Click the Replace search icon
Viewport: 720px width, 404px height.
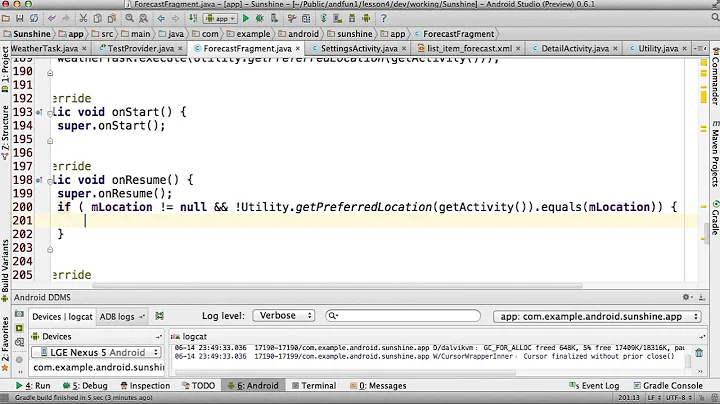(x=143, y=18)
